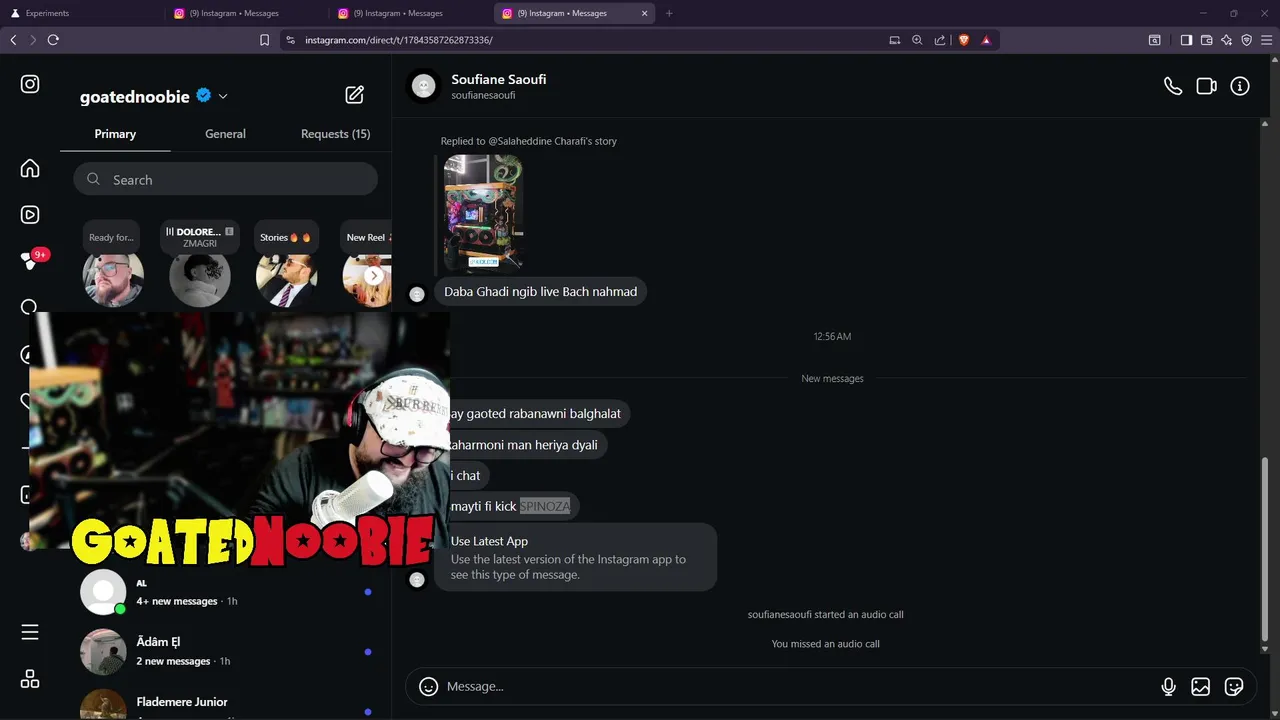Screen dimensions: 1280x720
Task: Close the active Instagram browser tab
Action: click(x=644, y=13)
